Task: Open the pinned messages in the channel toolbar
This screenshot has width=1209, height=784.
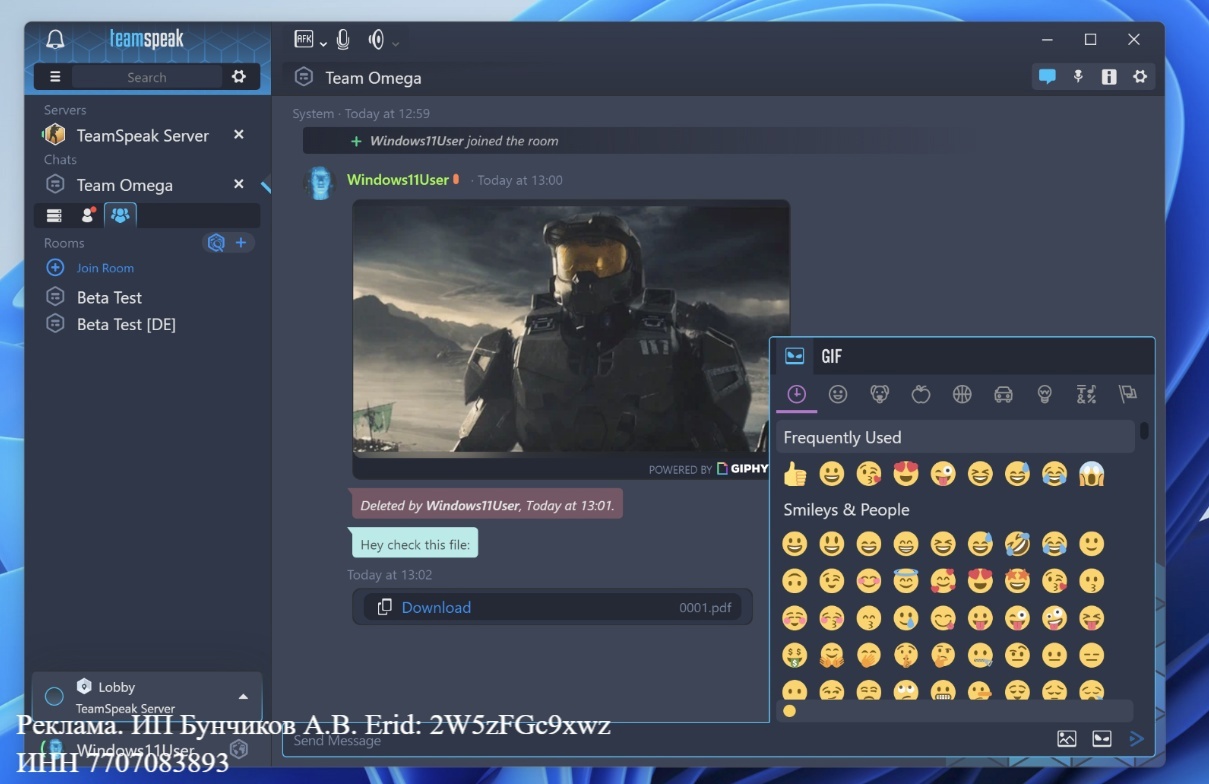Action: tap(1078, 76)
